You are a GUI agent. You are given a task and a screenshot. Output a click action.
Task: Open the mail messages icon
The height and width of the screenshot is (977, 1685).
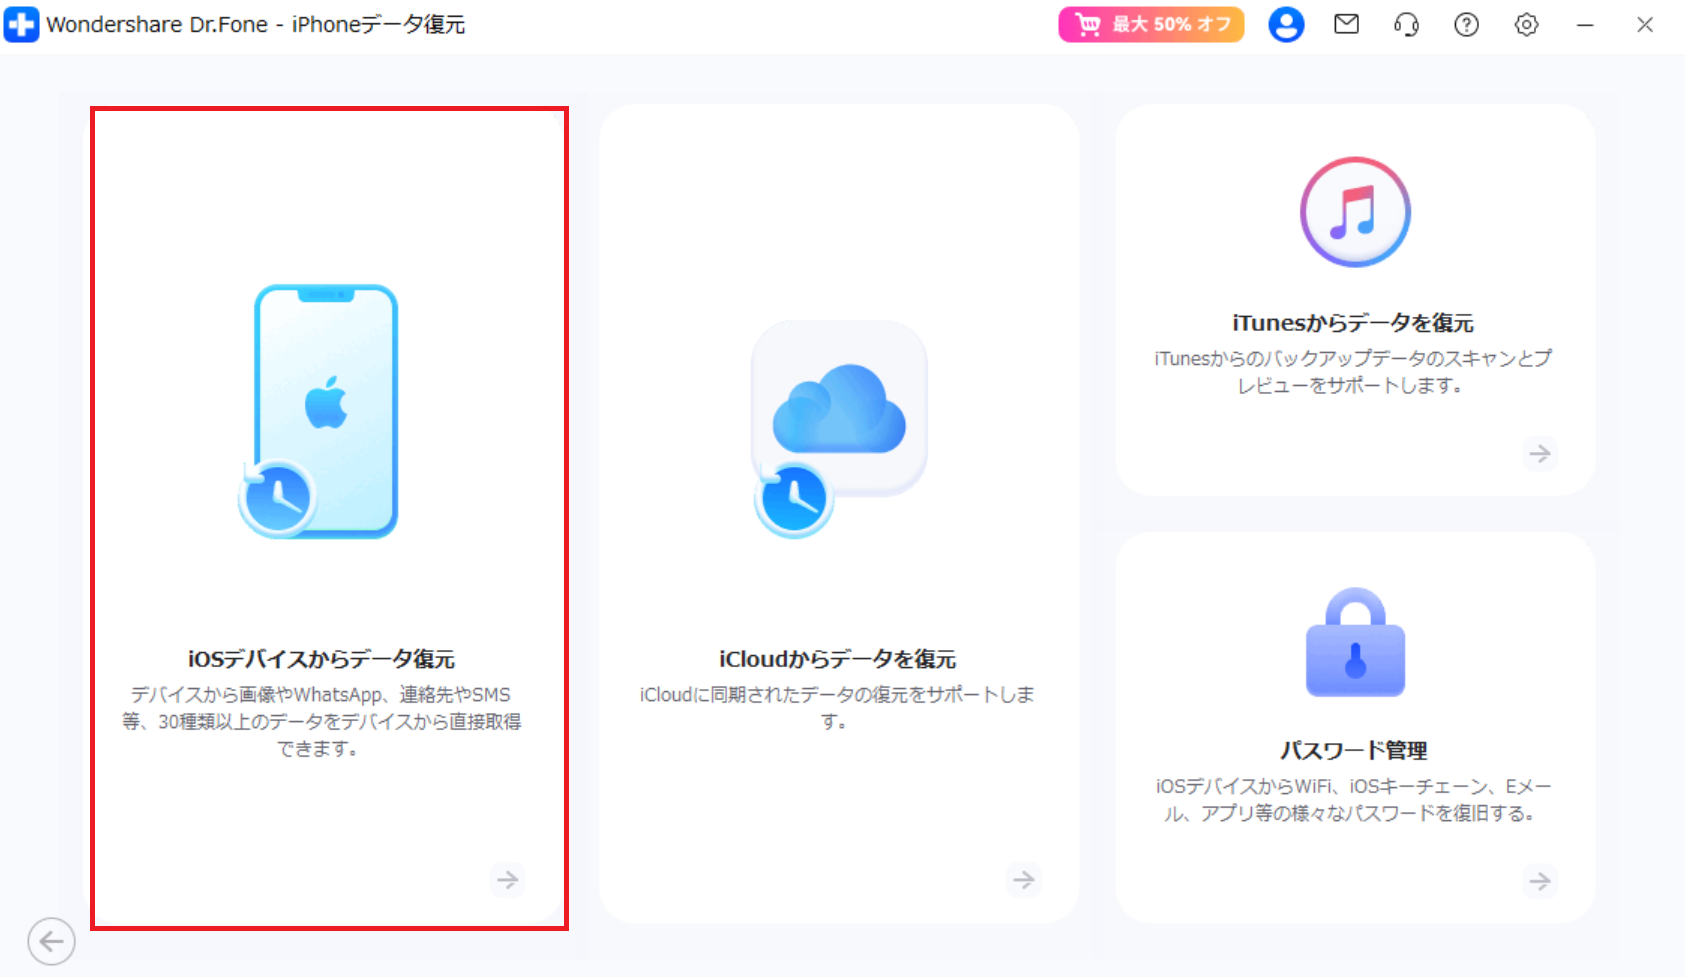click(1347, 24)
